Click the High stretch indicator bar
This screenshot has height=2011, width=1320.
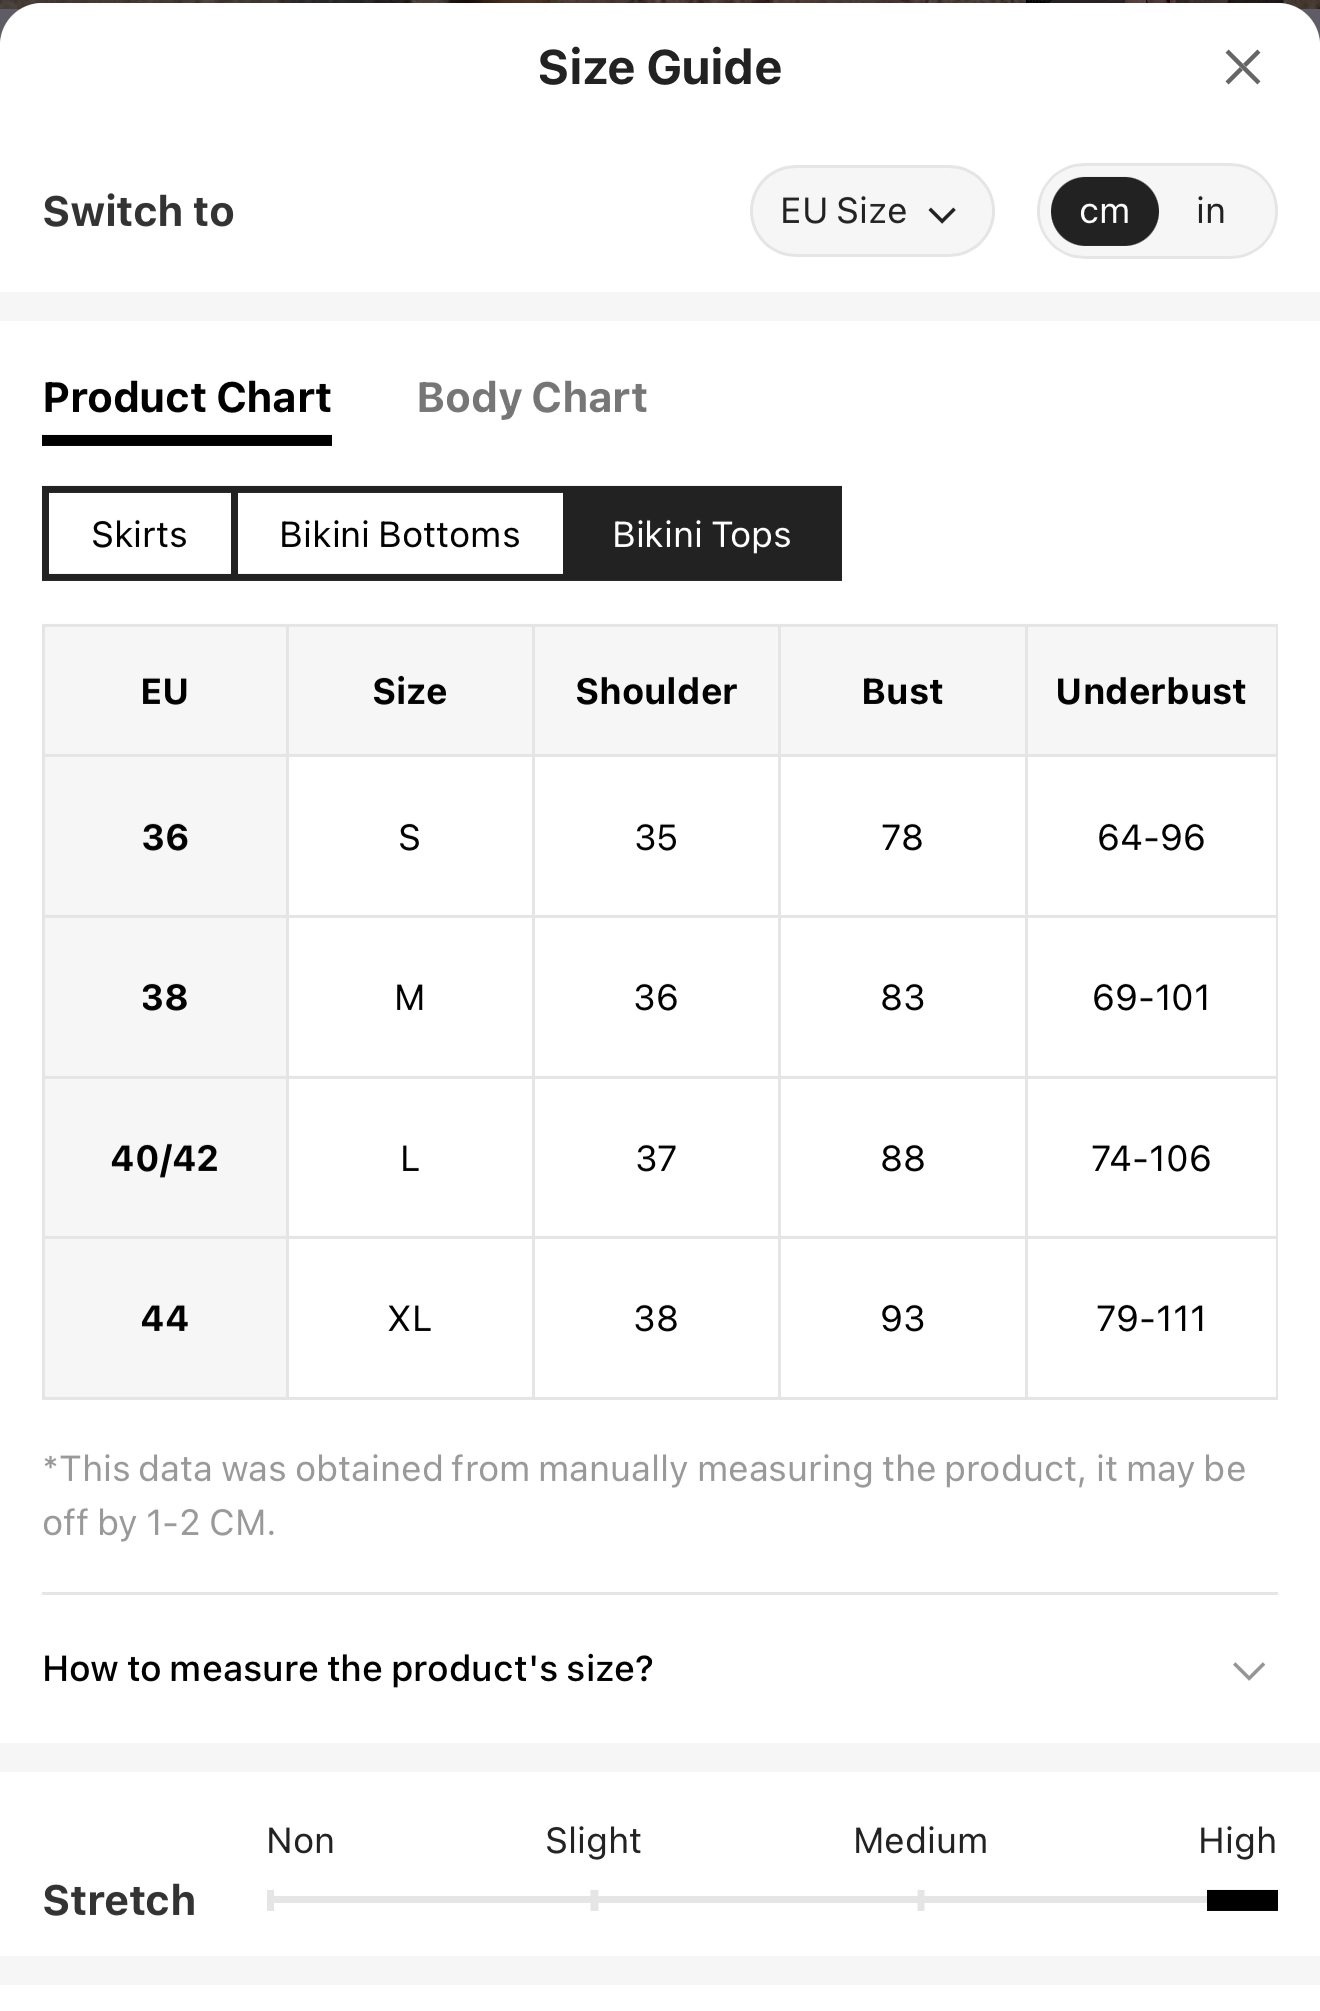[1242, 1900]
